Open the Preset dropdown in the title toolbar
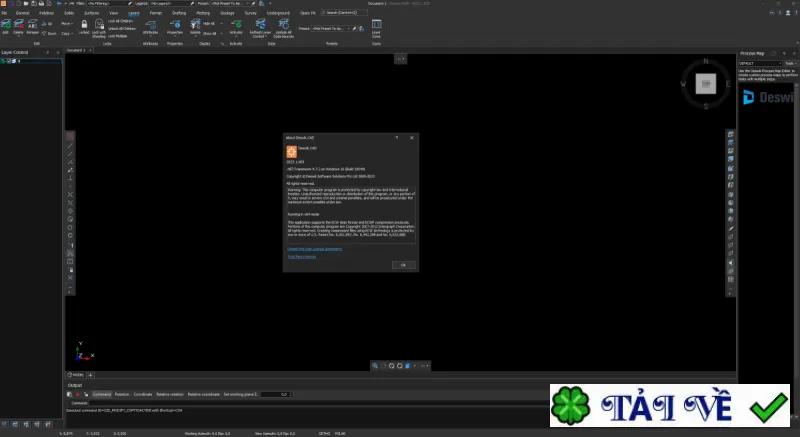 pyautogui.click(x=228, y=4)
